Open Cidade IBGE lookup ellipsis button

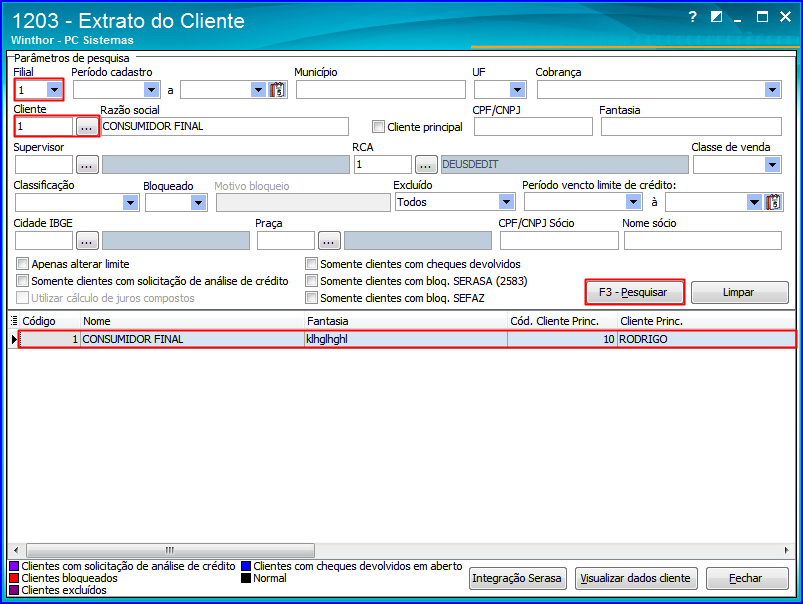pyautogui.click(x=87, y=240)
